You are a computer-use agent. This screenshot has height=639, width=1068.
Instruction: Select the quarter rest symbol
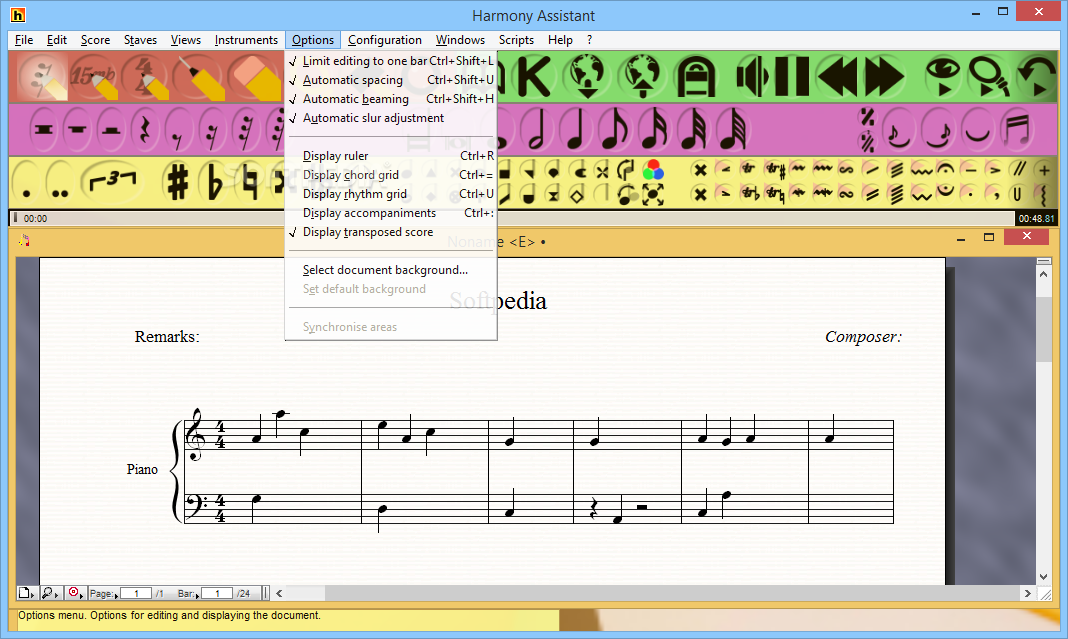tap(144, 129)
